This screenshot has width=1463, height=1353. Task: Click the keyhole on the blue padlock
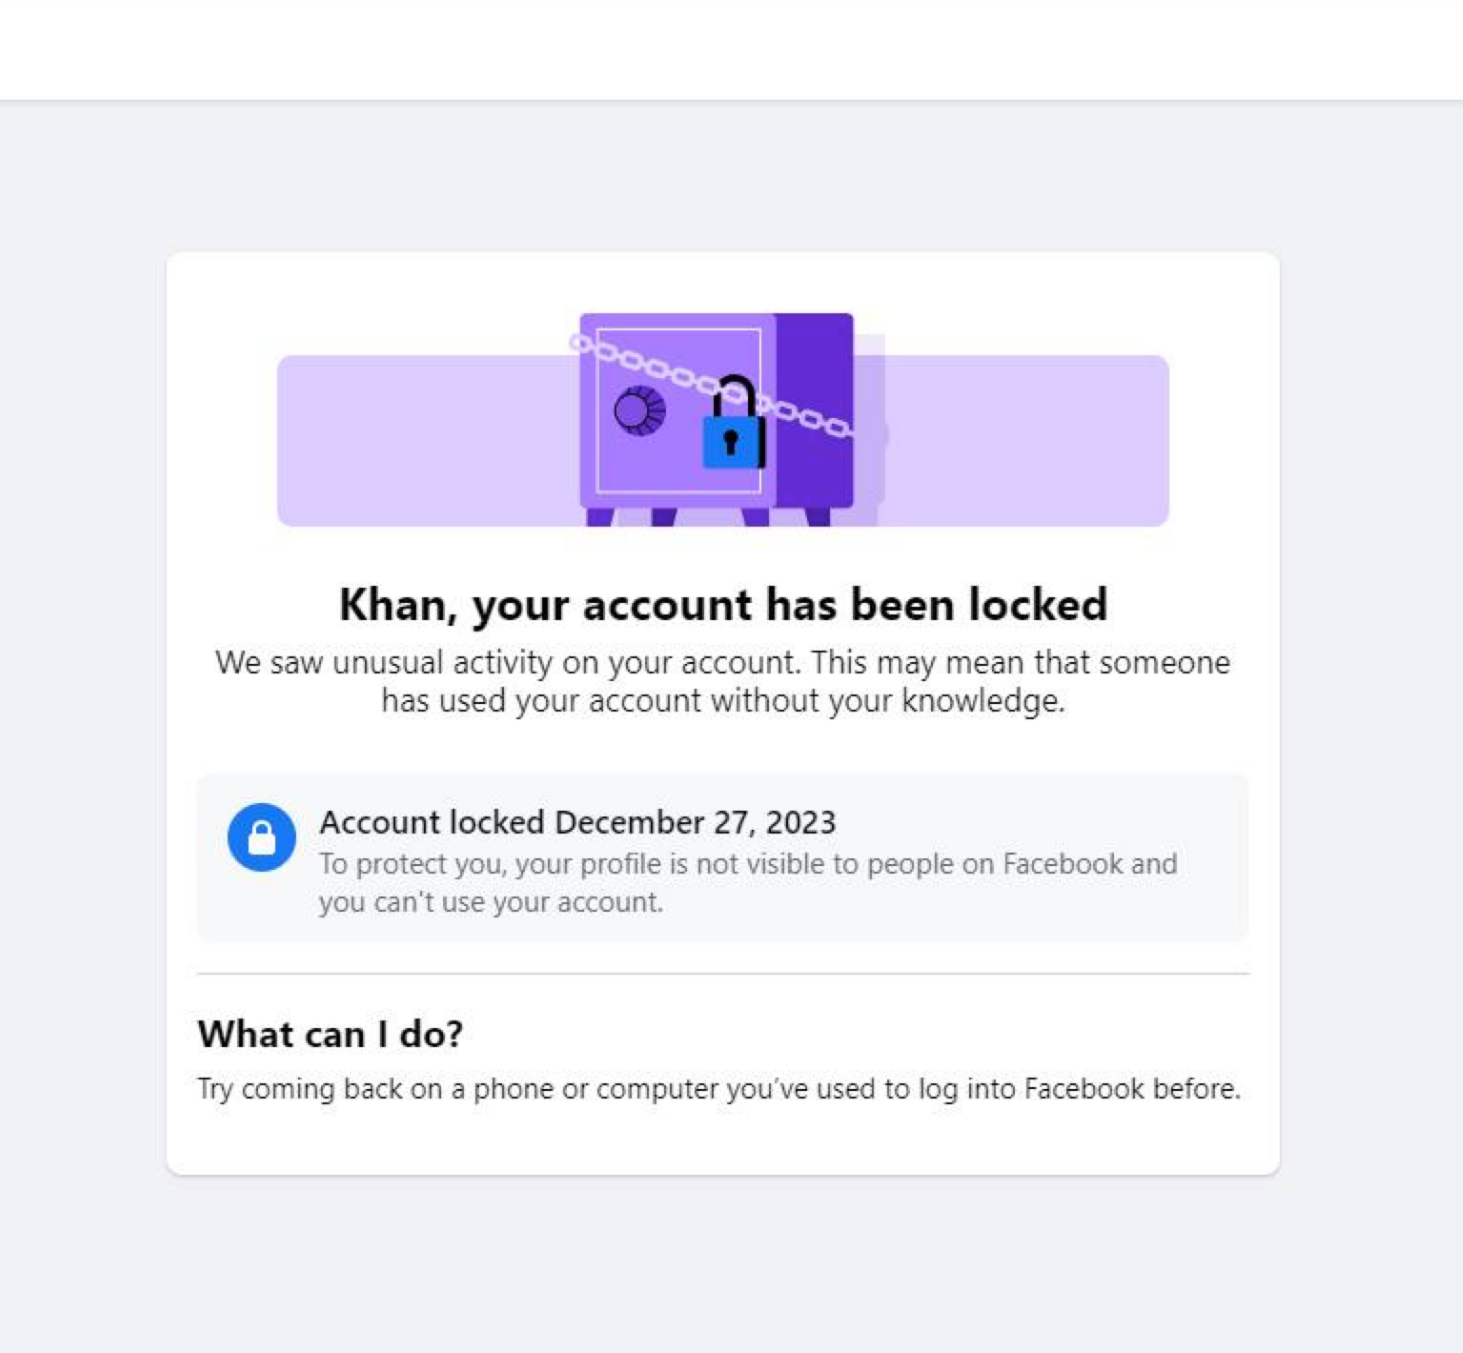pyautogui.click(x=730, y=441)
